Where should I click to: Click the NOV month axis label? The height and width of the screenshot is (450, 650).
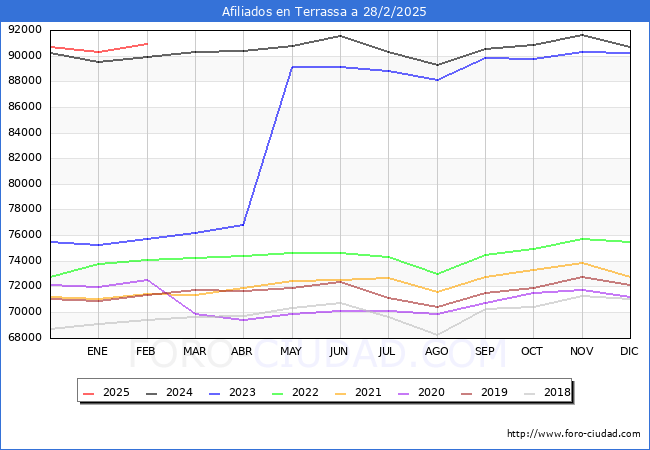point(582,351)
